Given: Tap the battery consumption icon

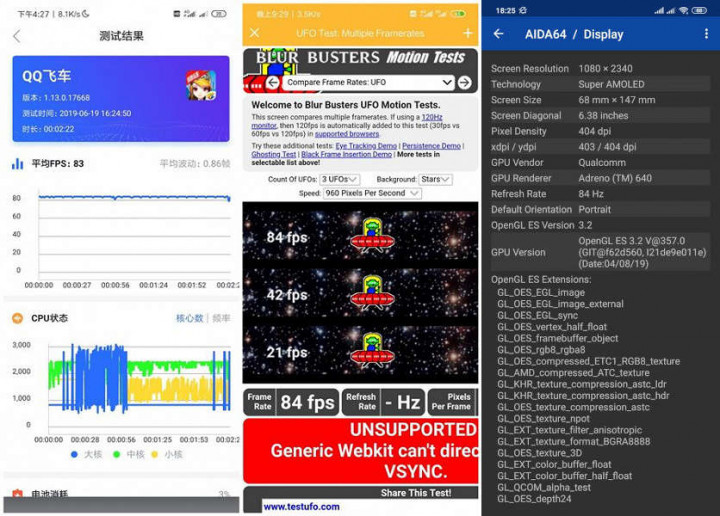Looking at the screenshot, I should pos(17,494).
